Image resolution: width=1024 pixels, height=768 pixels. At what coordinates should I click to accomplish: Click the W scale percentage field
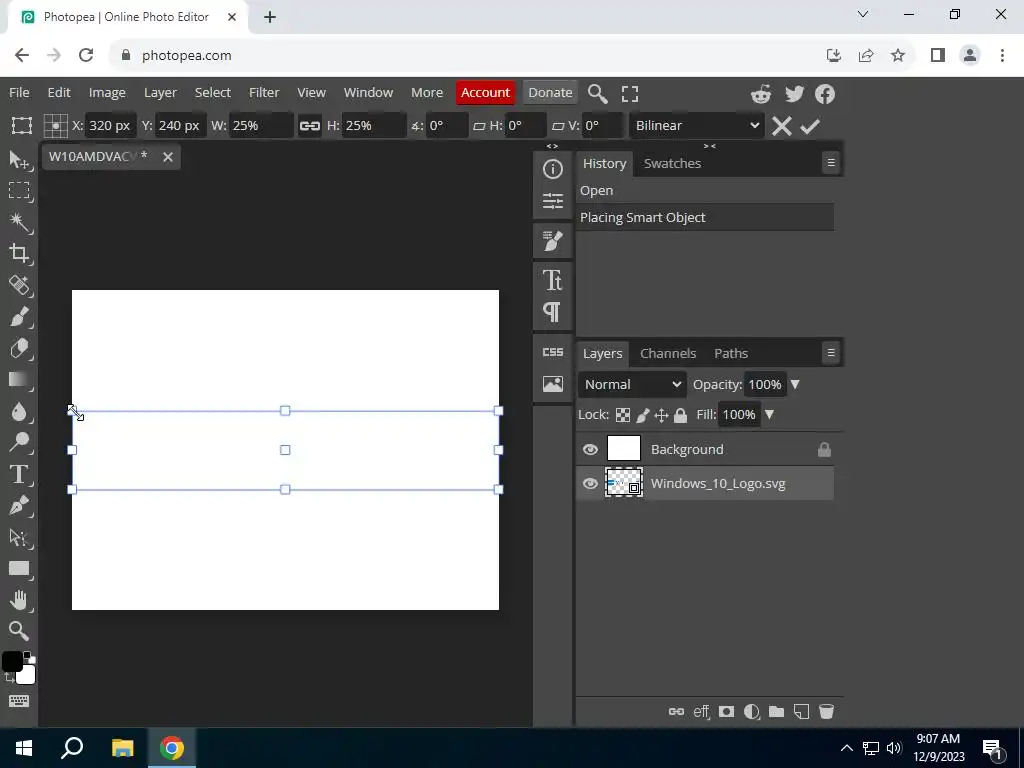tap(261, 125)
